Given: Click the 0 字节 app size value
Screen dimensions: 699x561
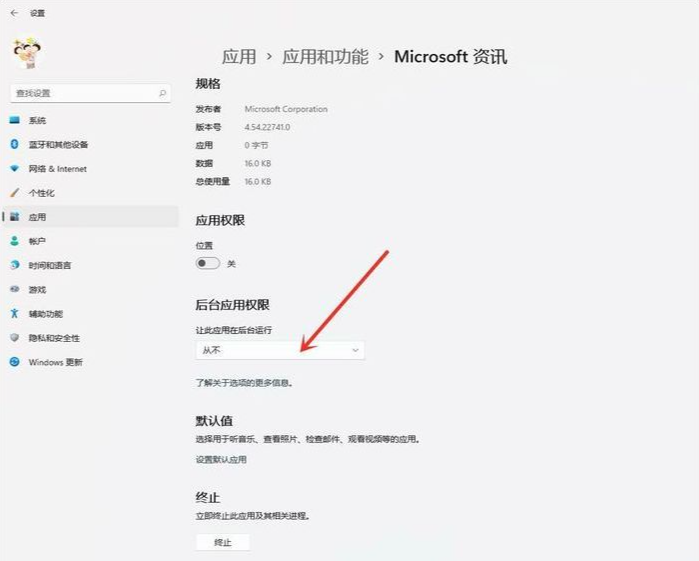Looking at the screenshot, I should [x=256, y=145].
